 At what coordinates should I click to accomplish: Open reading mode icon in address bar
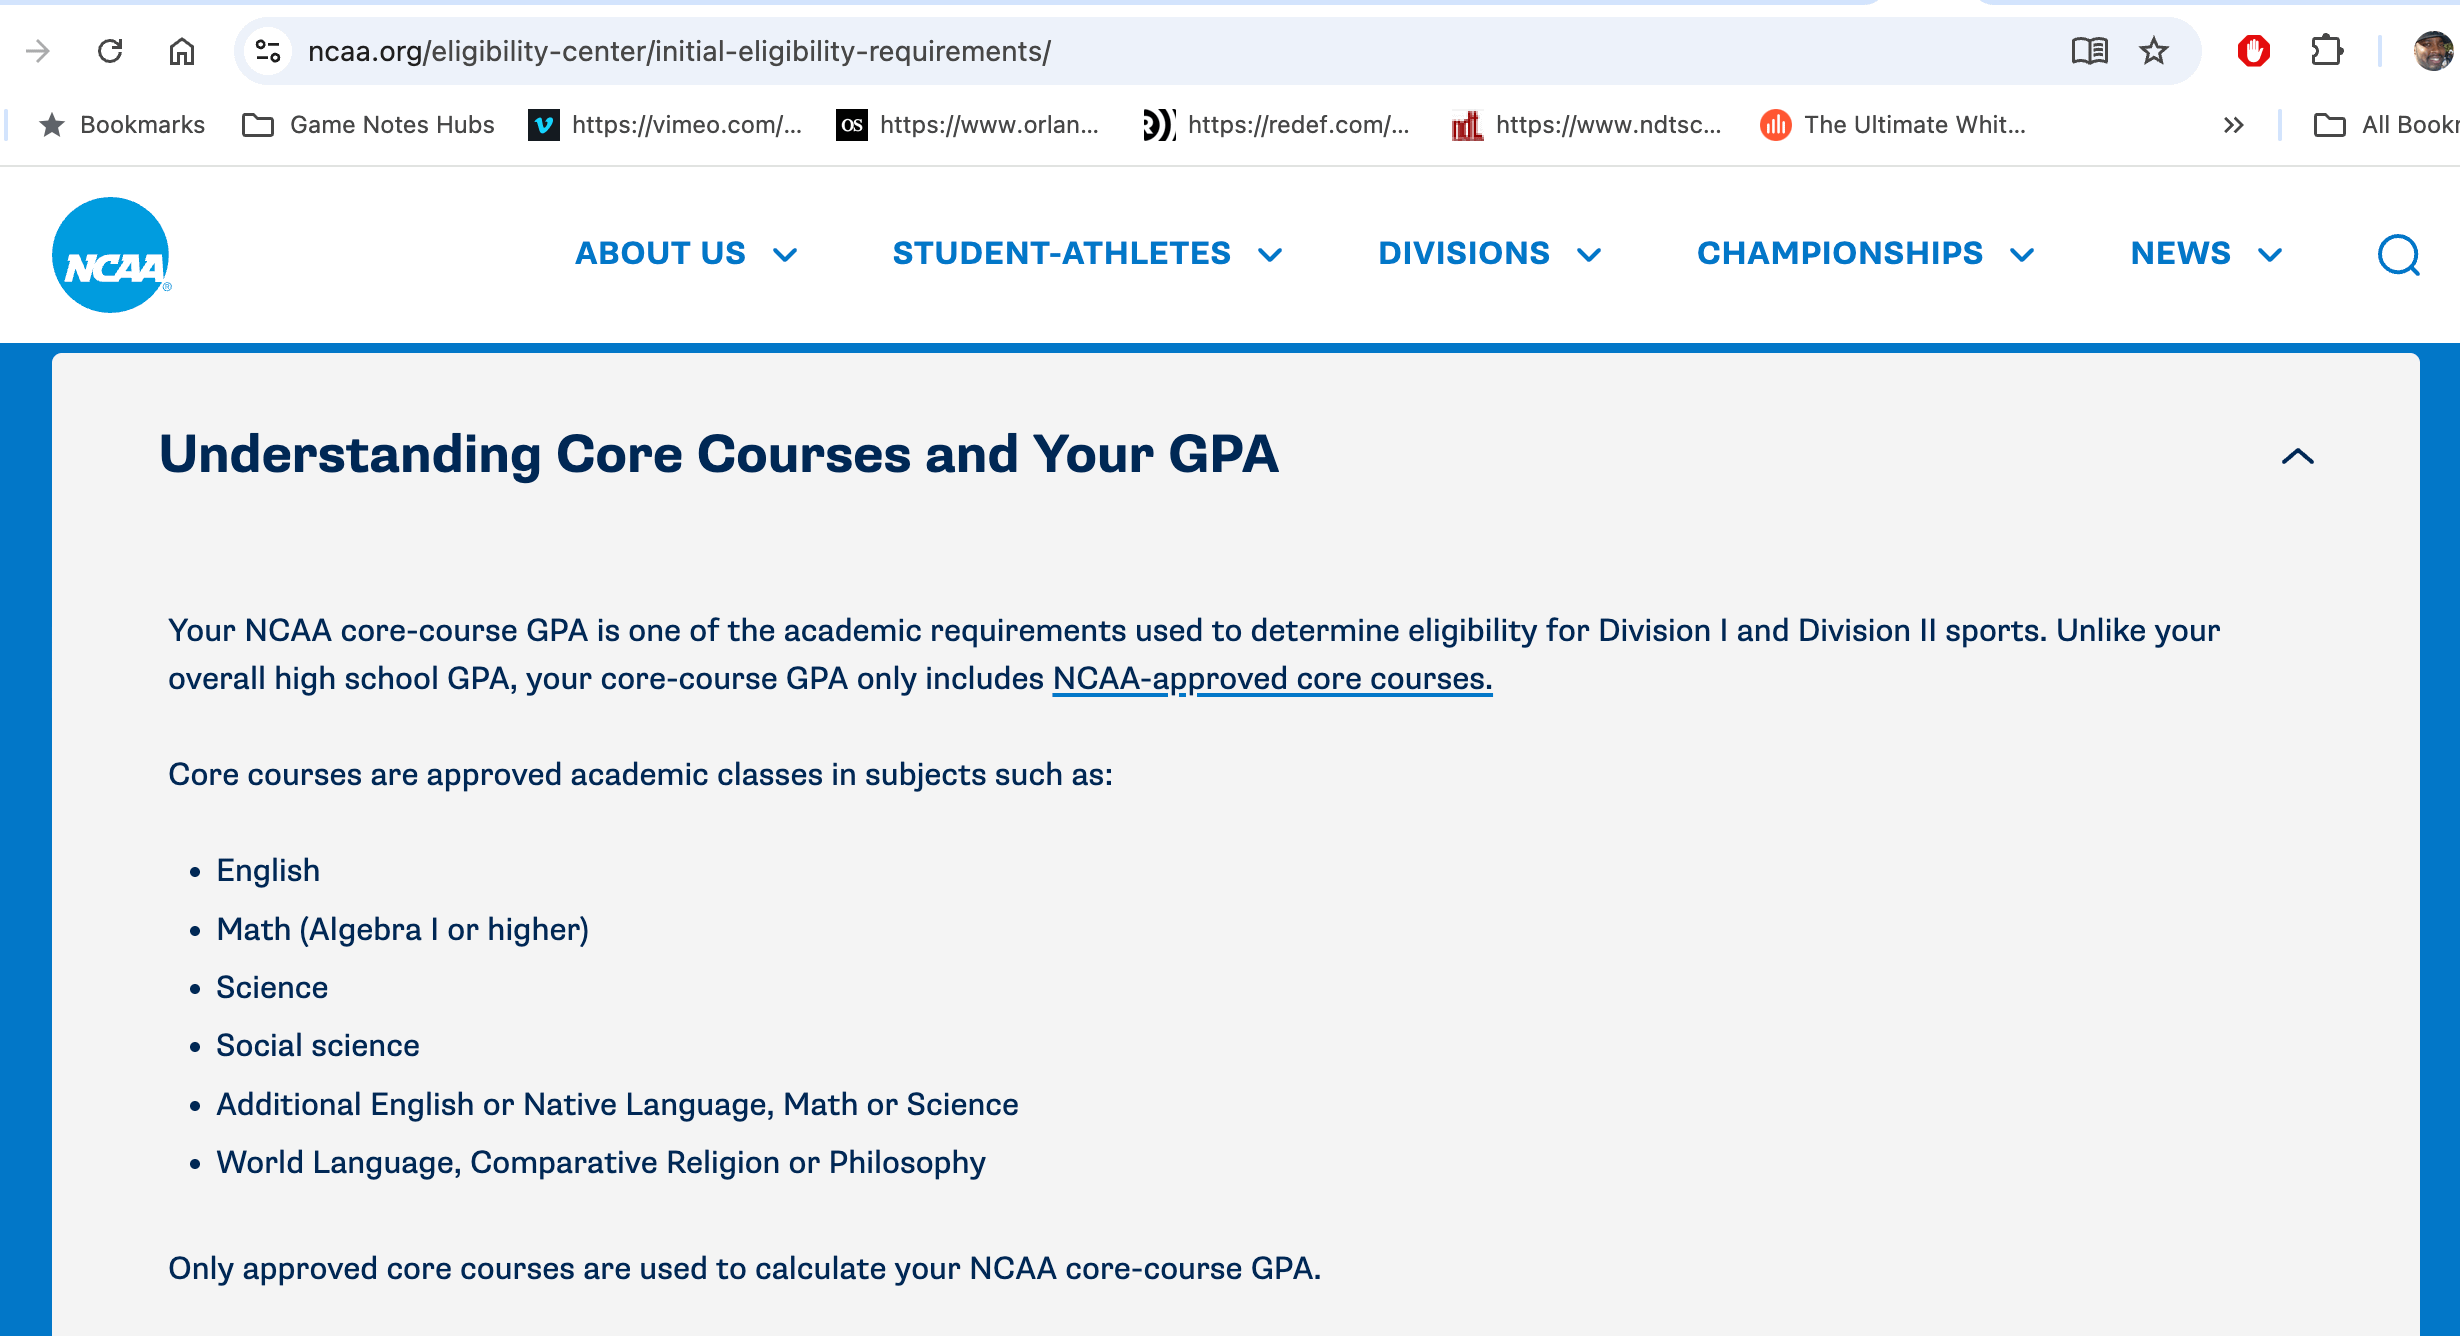click(2089, 51)
